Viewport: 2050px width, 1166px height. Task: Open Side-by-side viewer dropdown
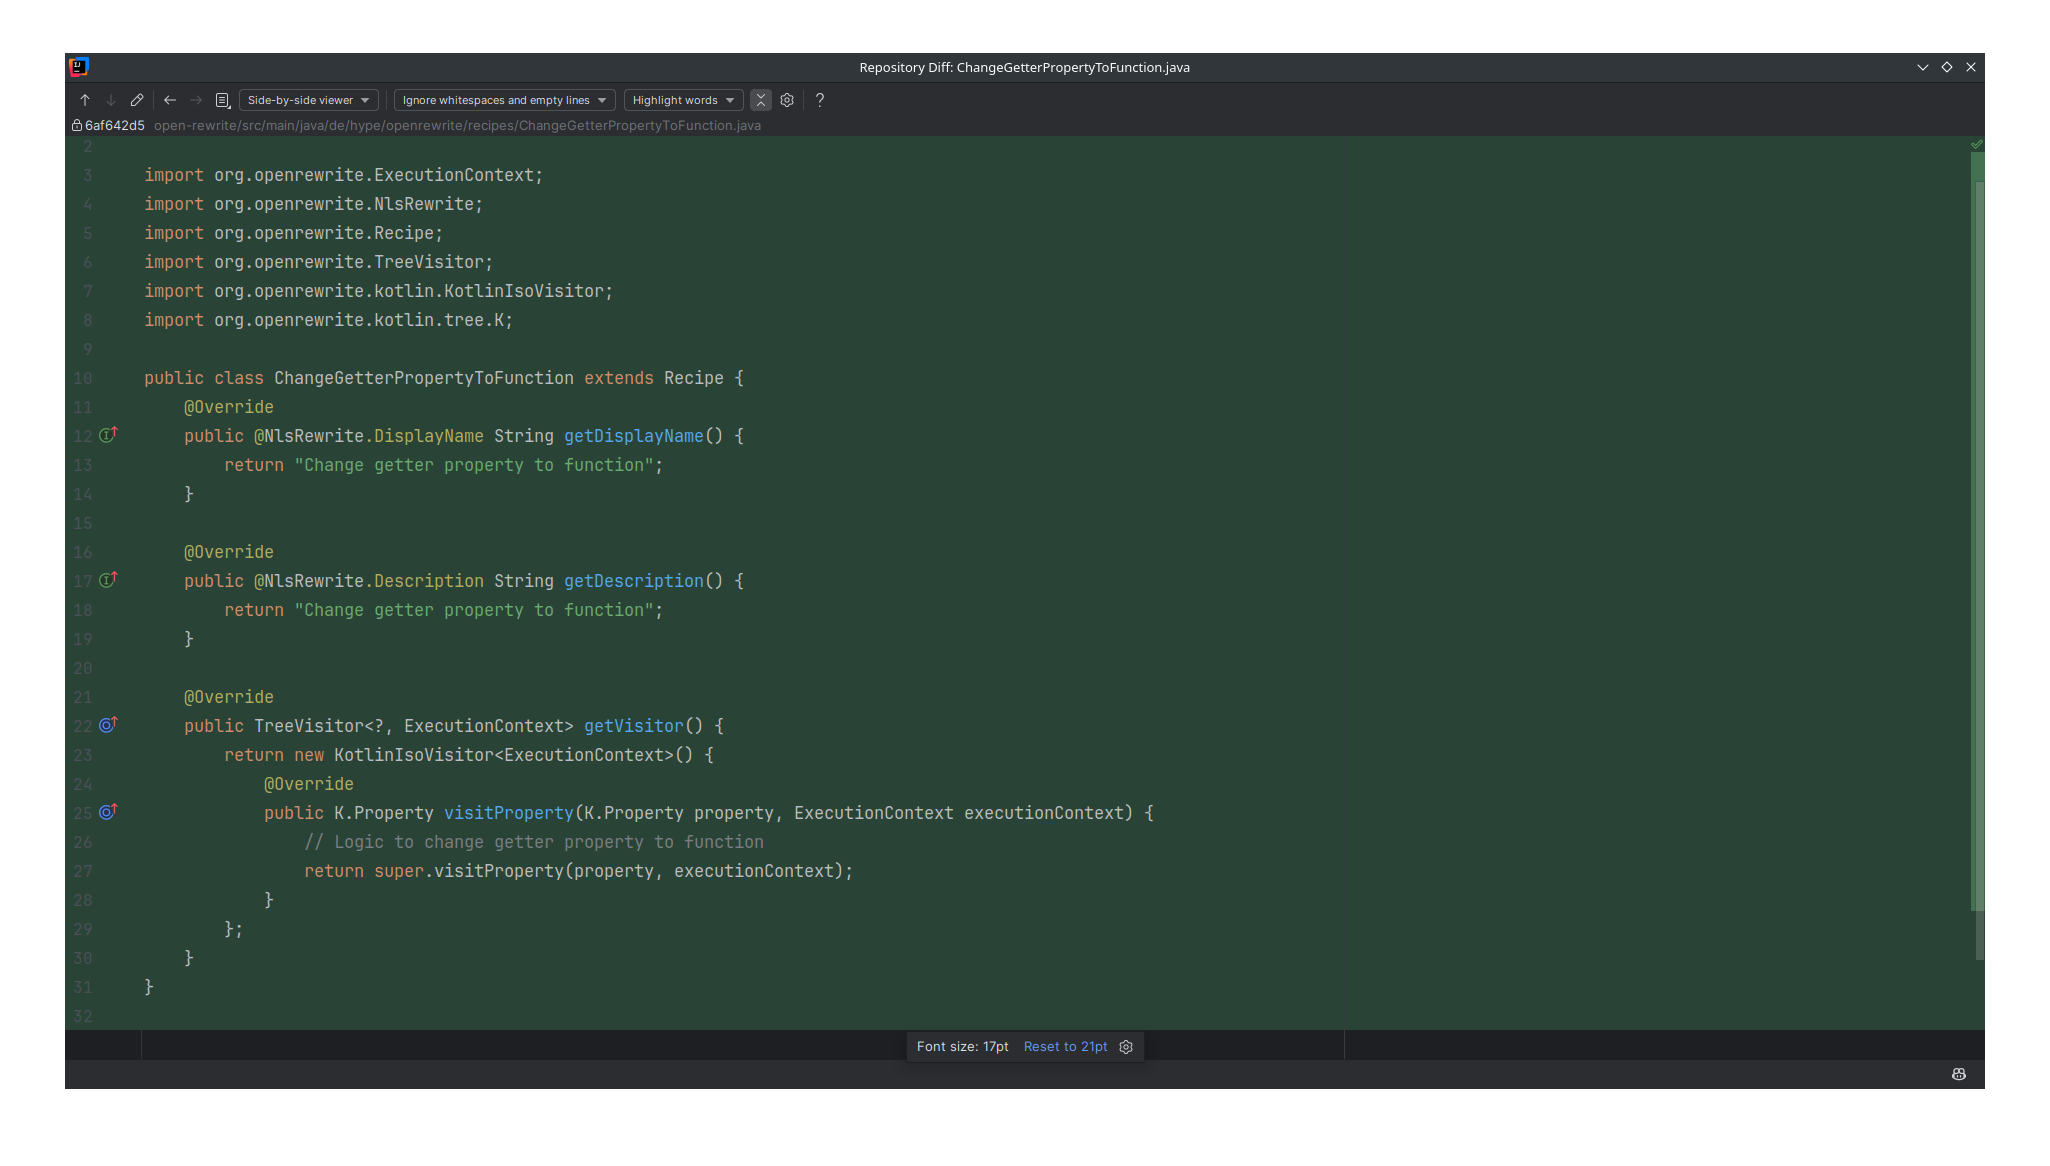[308, 100]
